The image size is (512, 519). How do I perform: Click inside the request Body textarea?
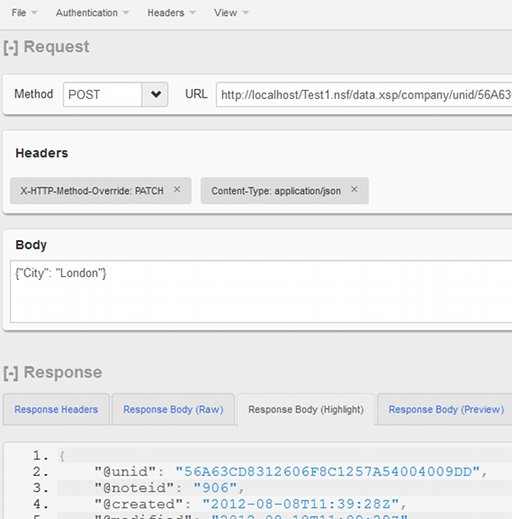[x=261, y=291]
